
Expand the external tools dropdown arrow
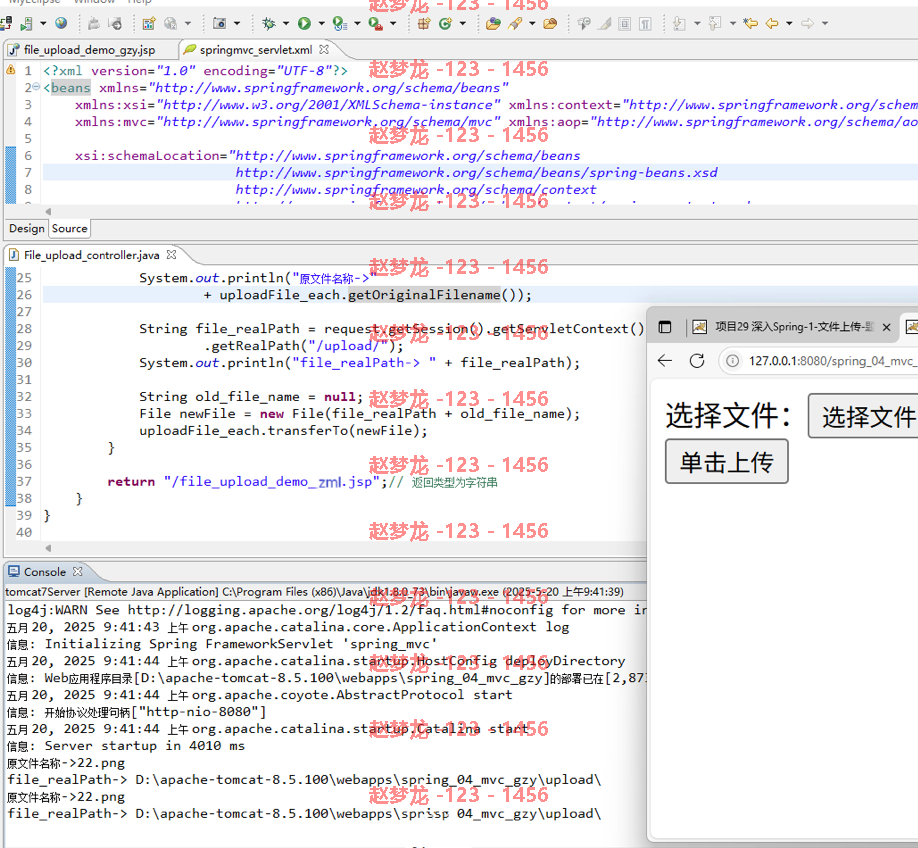click(x=393, y=23)
